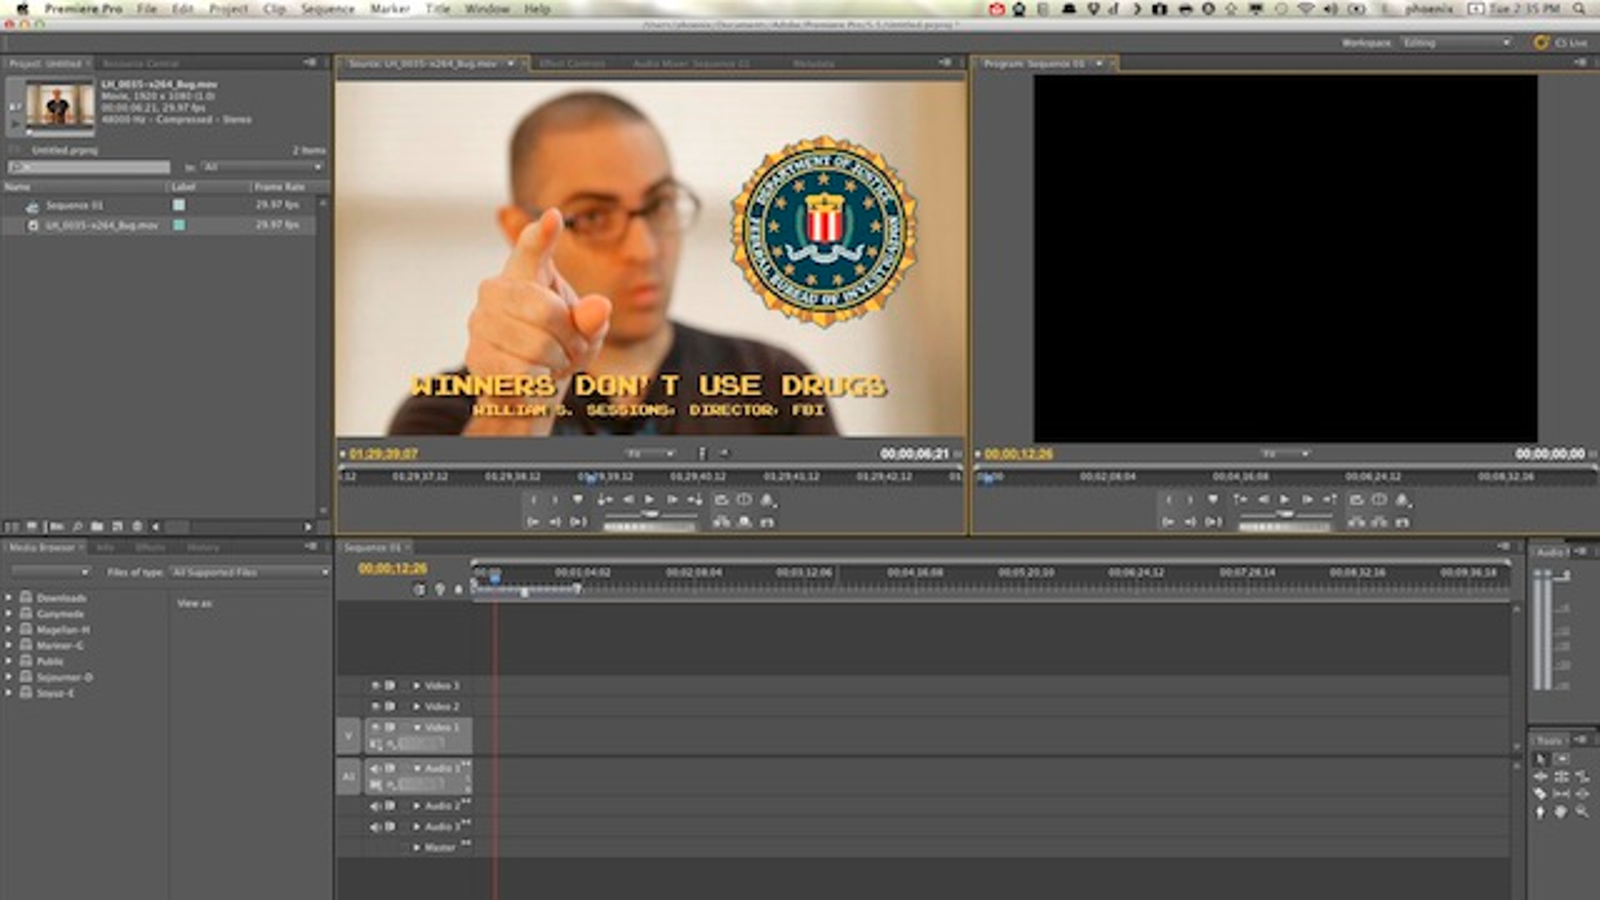This screenshot has width=1600, height=900.
Task: Toggle Snap in the timeline
Action: tap(419, 590)
